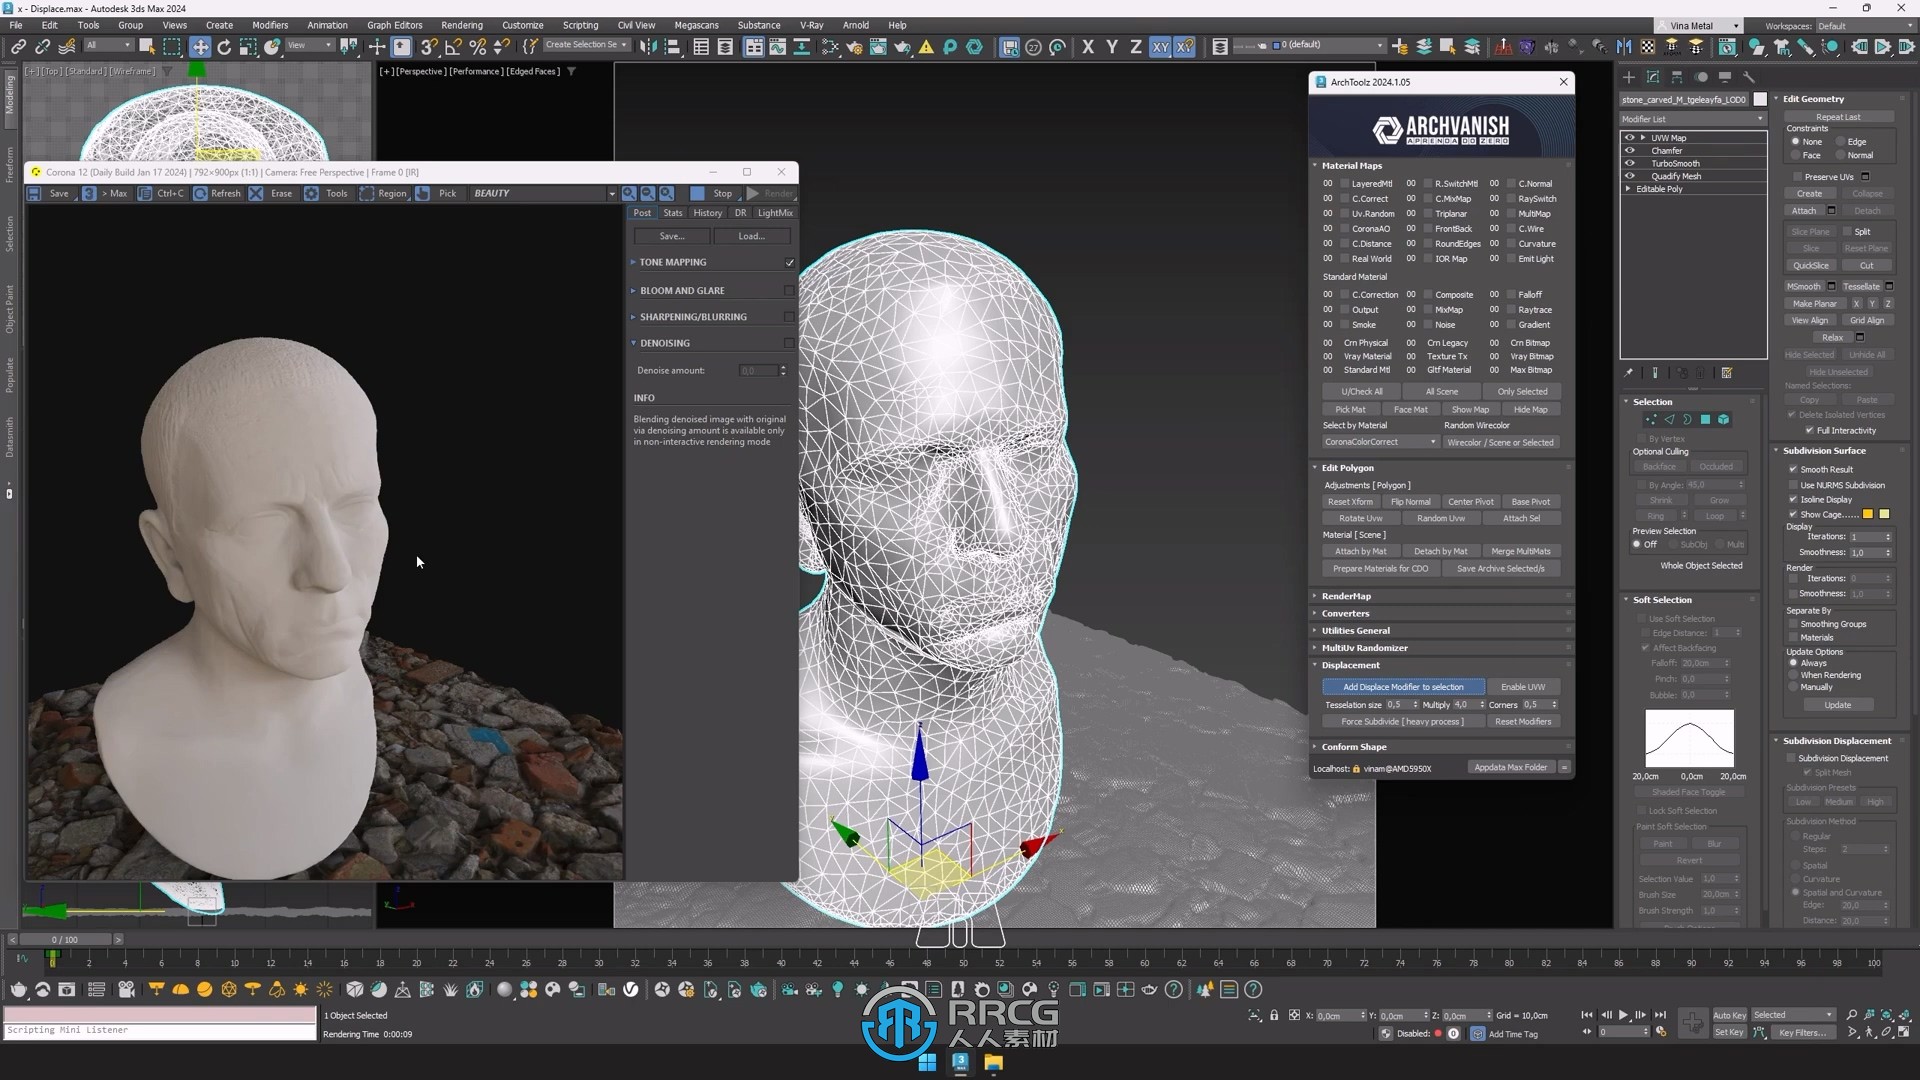Click the orange Show Cage color swatch
Image resolution: width=1920 pixels, height=1080 pixels.
click(1867, 515)
